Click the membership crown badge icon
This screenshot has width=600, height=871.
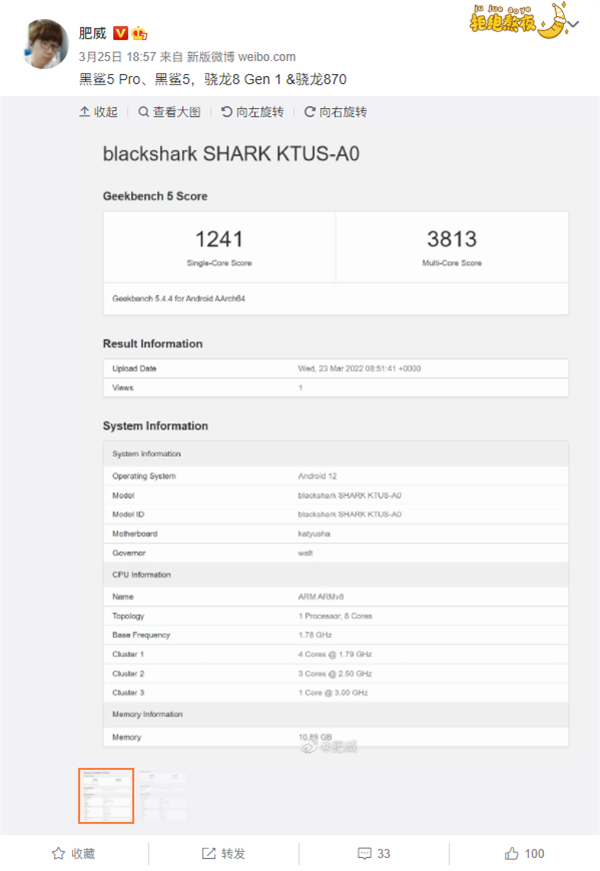[140, 33]
